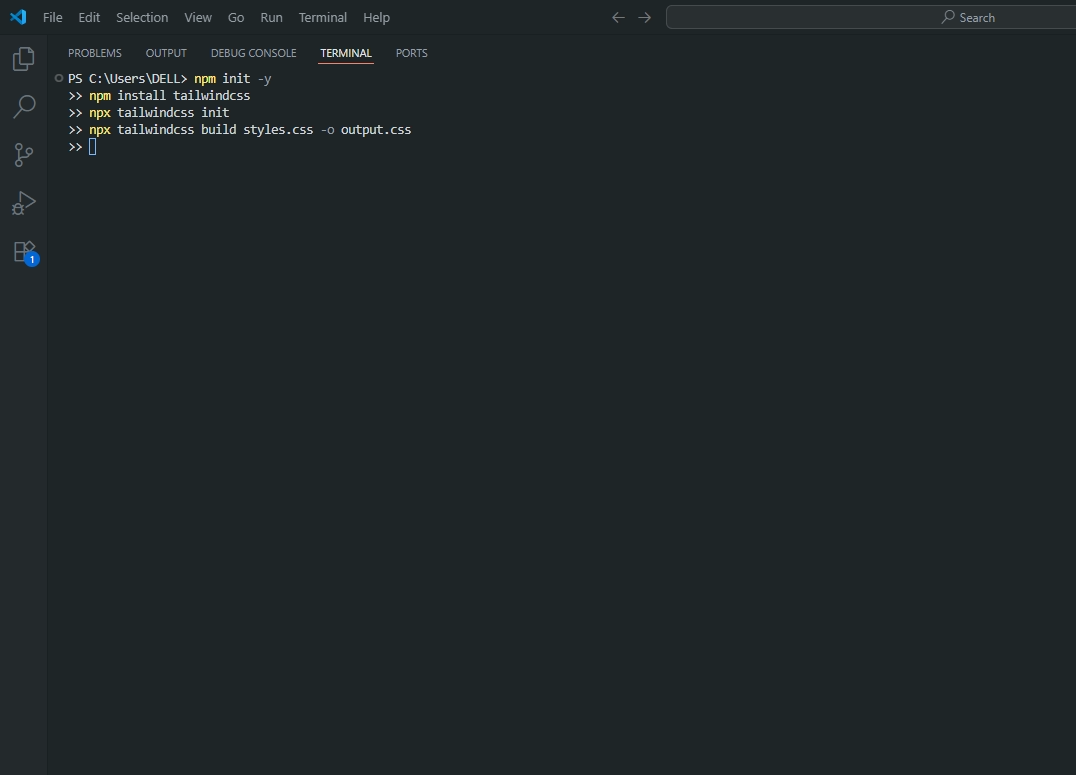This screenshot has height=775, width=1076.
Task: Open the Edit menu
Action: point(89,17)
